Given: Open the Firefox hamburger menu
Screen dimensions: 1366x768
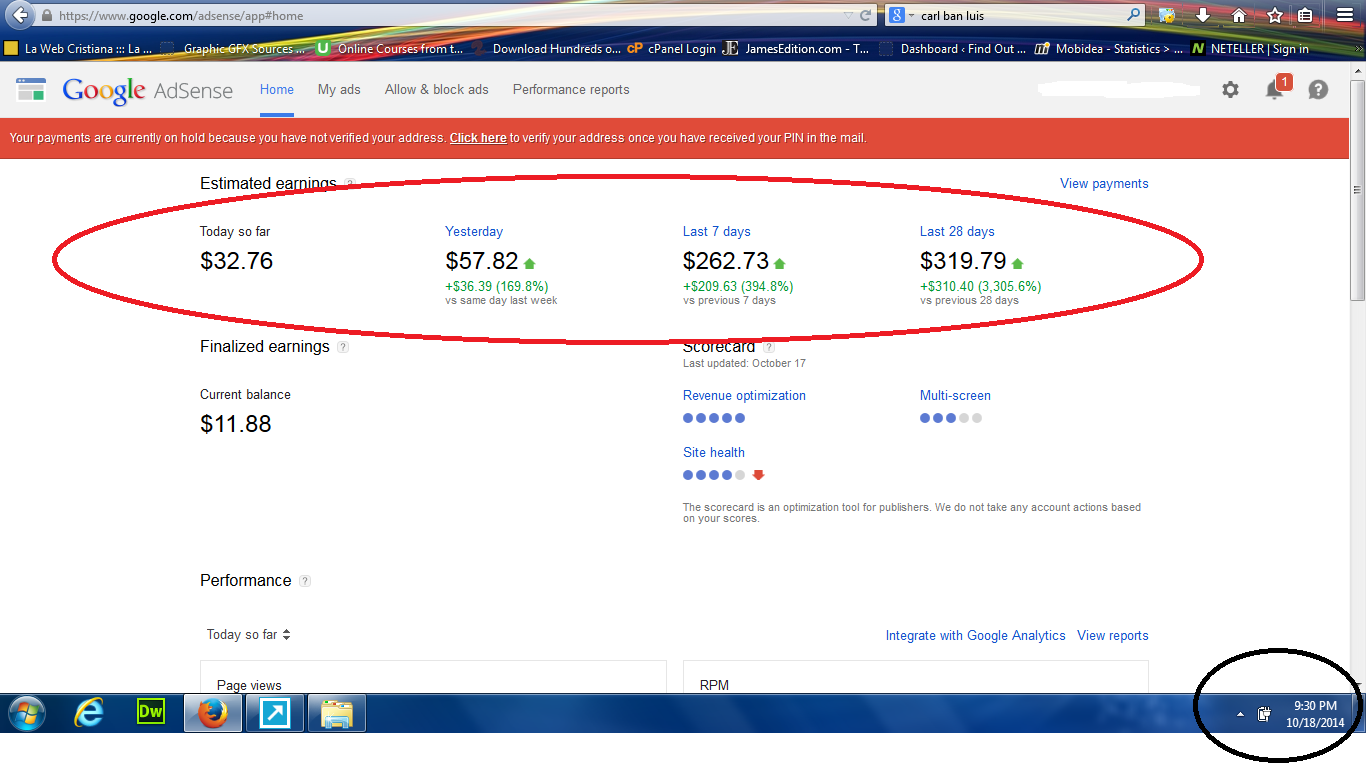Looking at the screenshot, I should [1345, 15].
